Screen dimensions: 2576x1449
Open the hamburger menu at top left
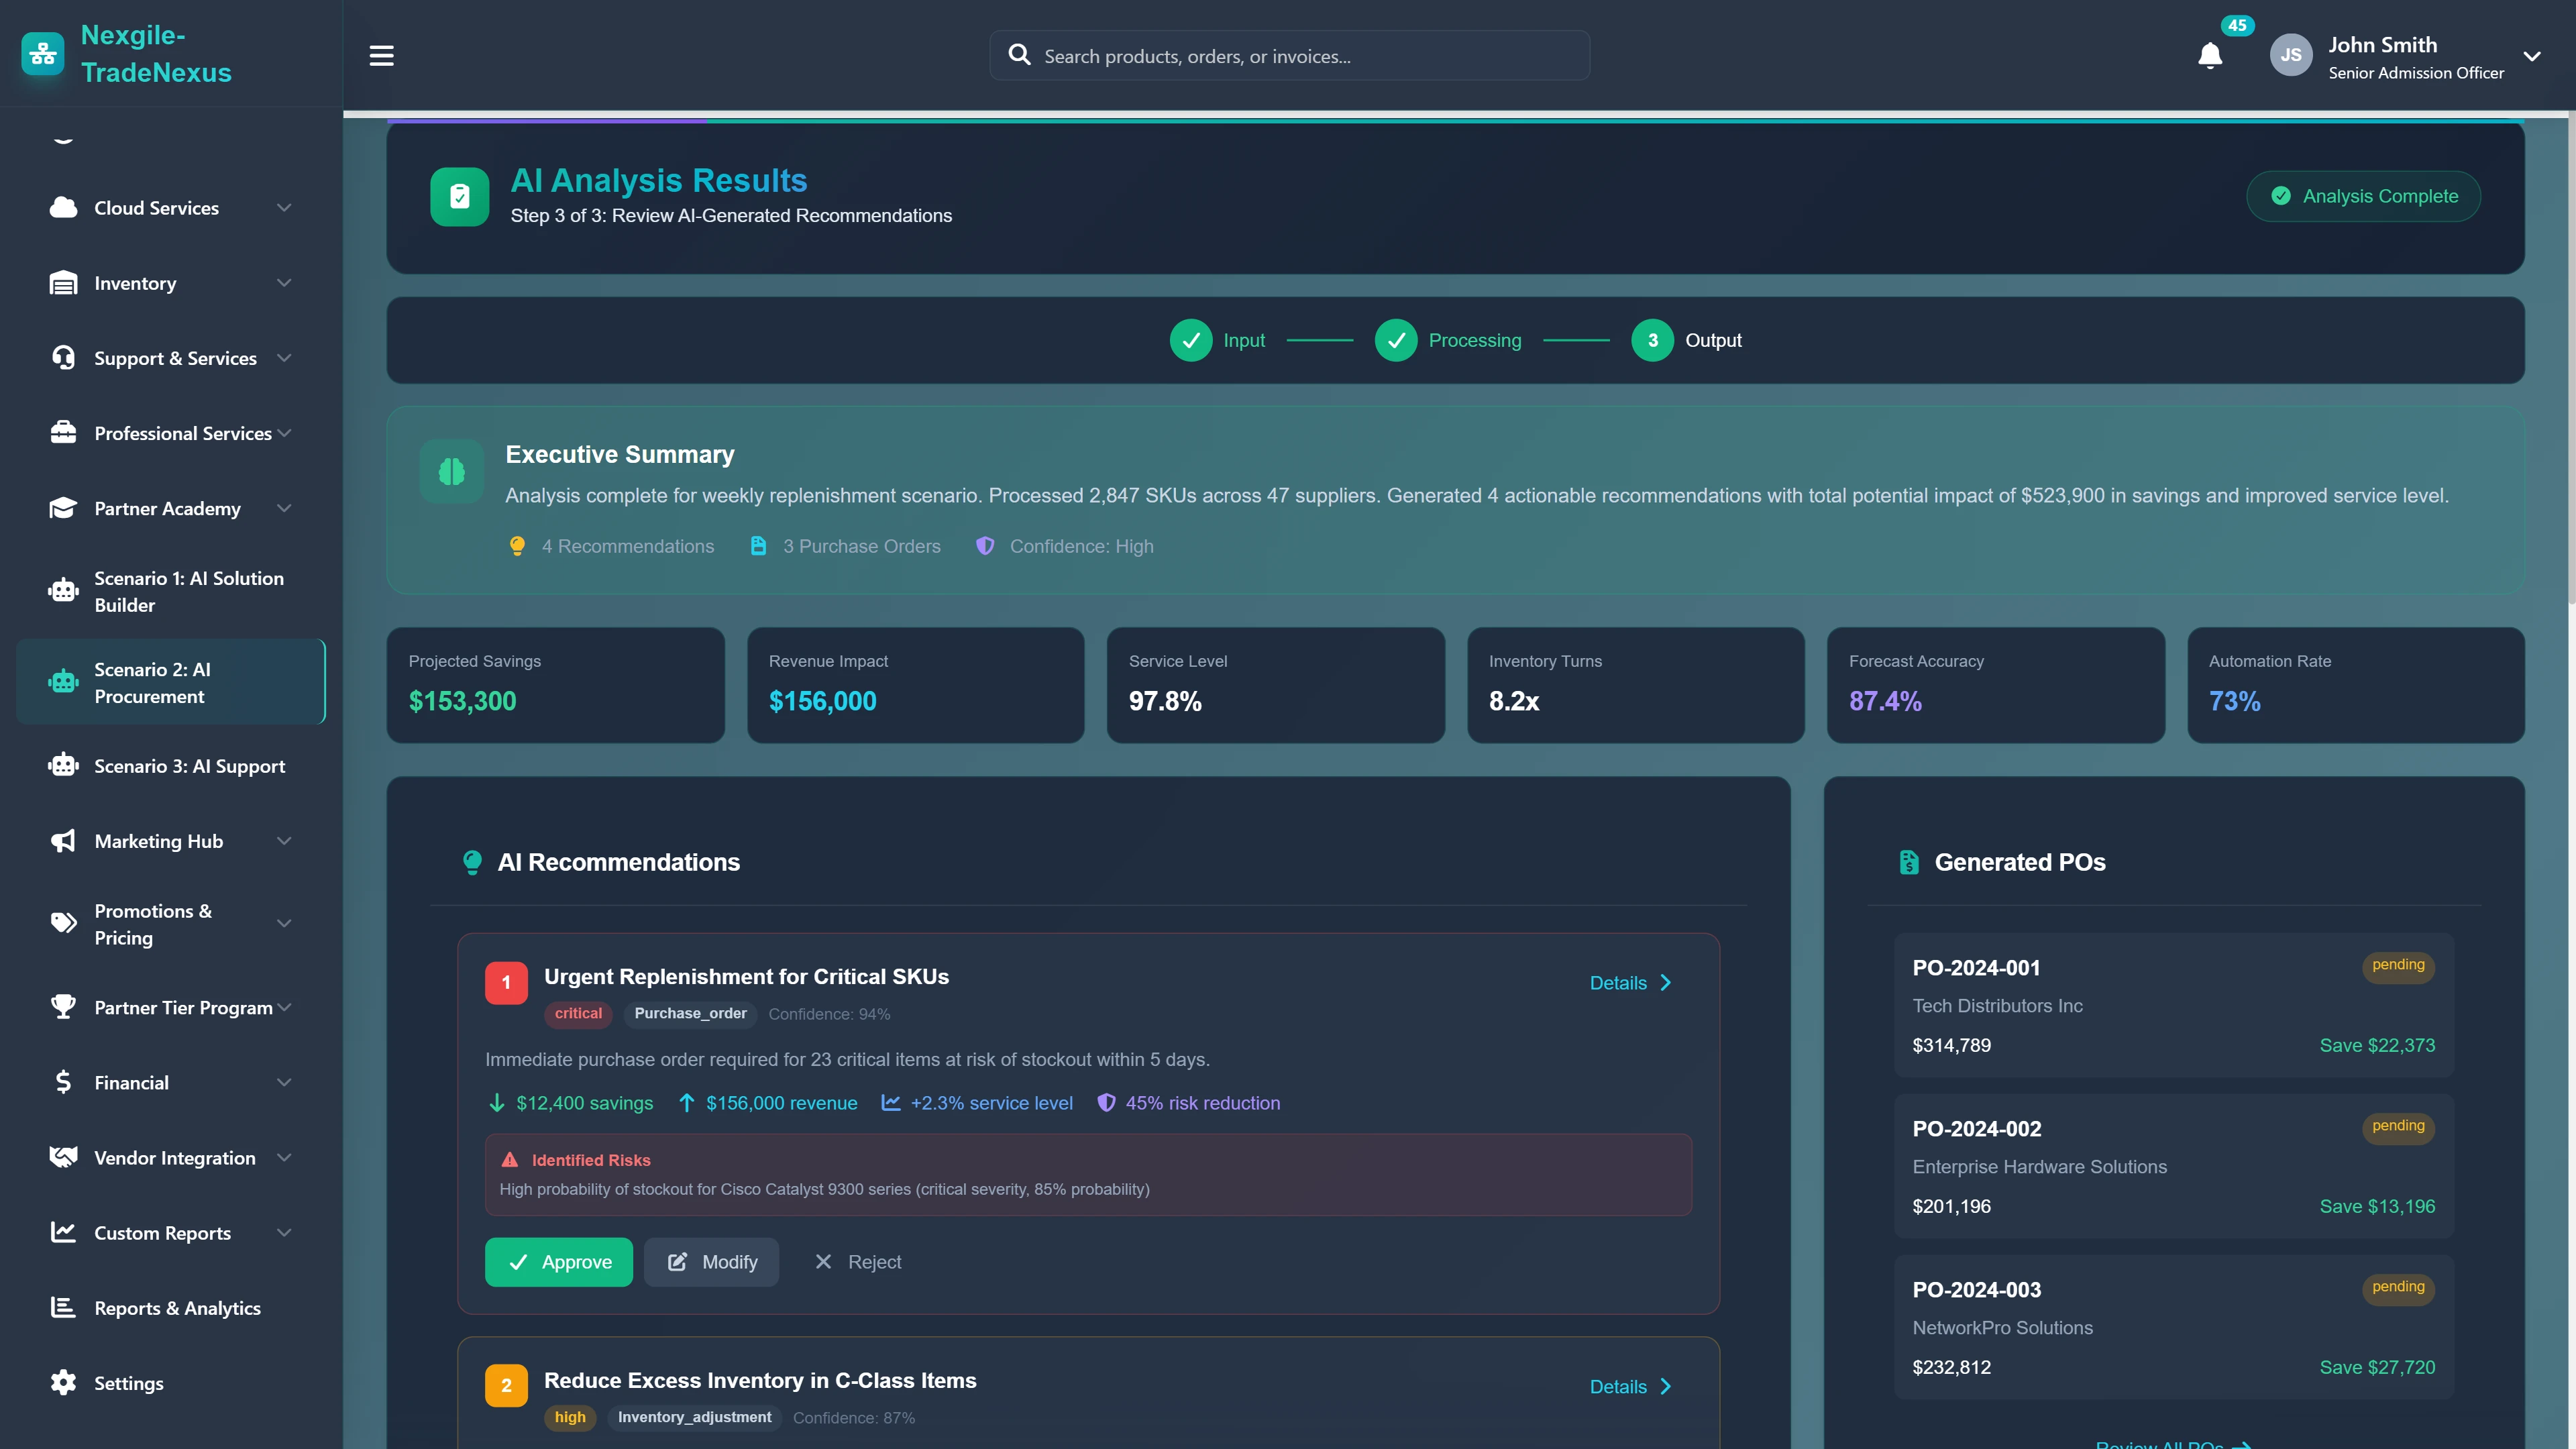point(381,55)
